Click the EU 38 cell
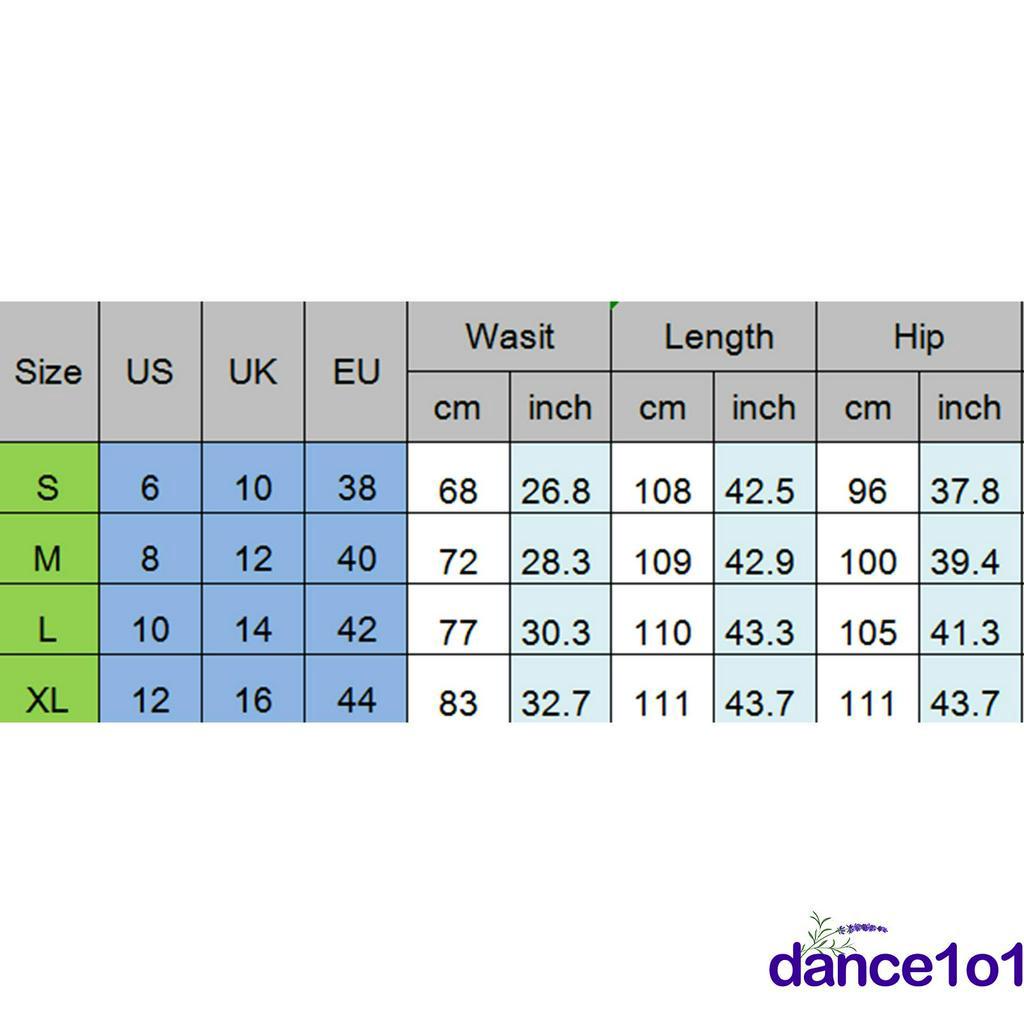The image size is (1024, 1024). (356, 488)
